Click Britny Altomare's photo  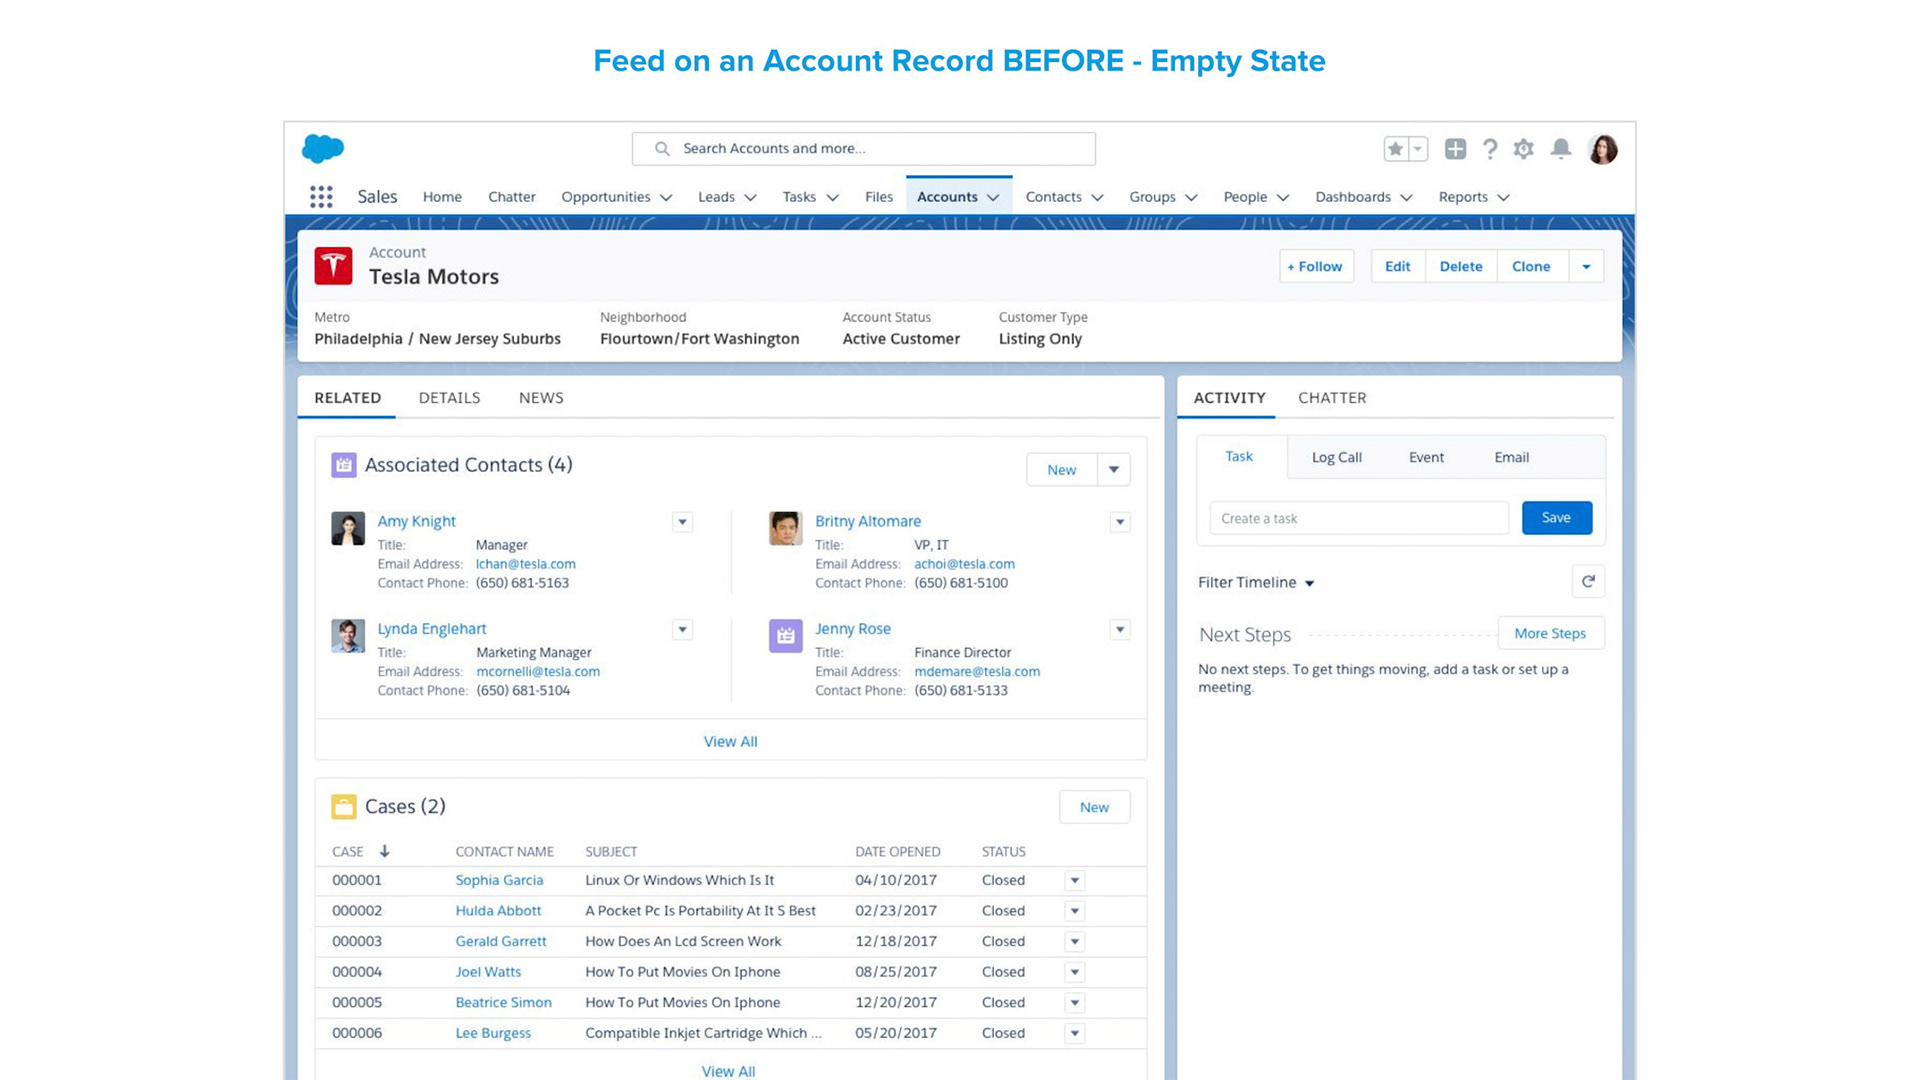click(x=785, y=528)
